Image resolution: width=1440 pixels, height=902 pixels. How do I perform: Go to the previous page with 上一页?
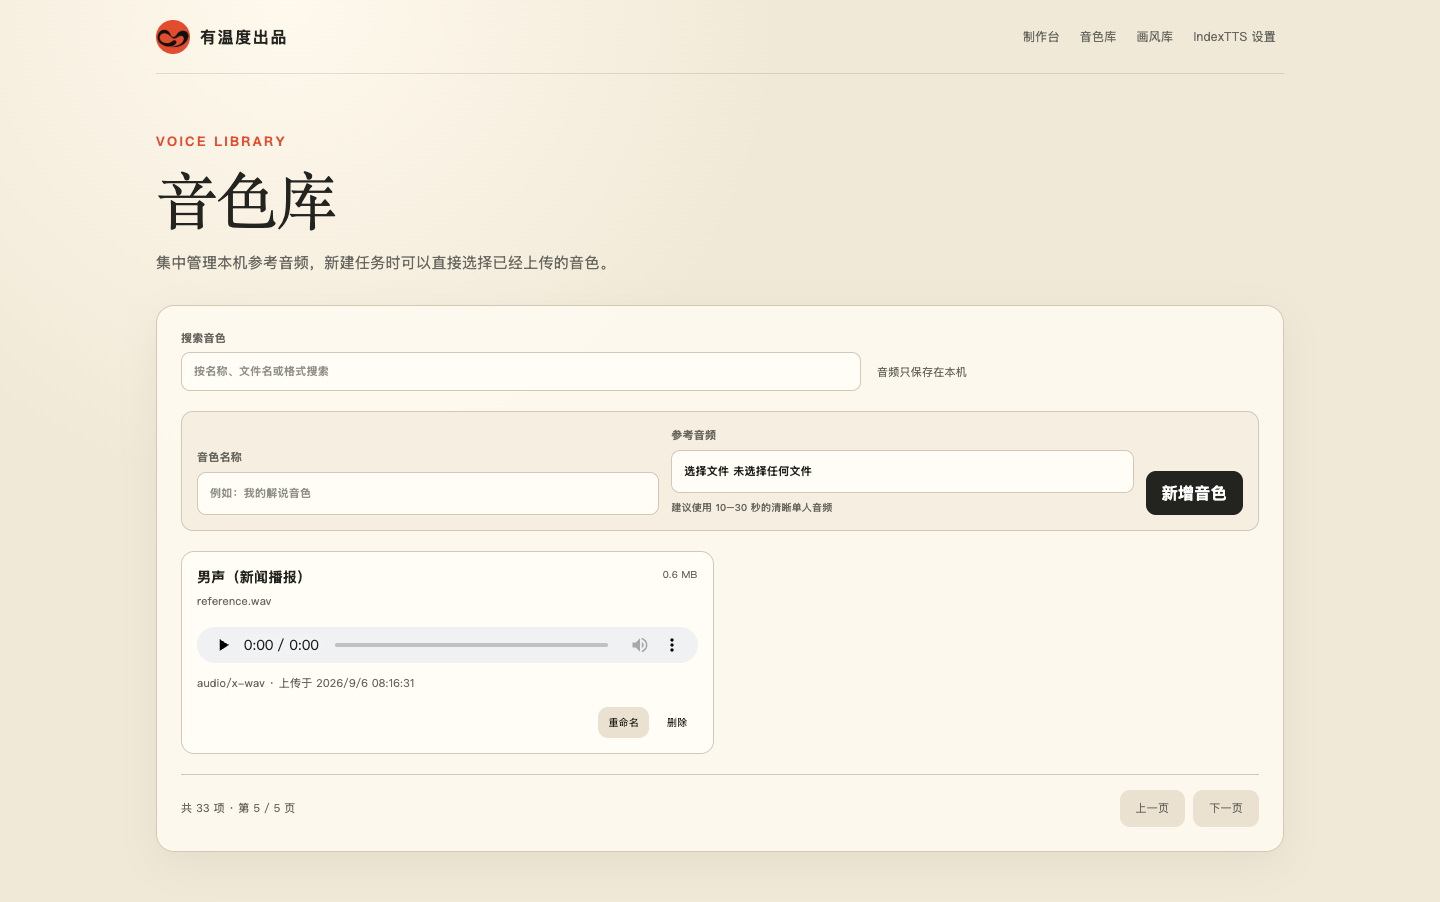tap(1152, 808)
